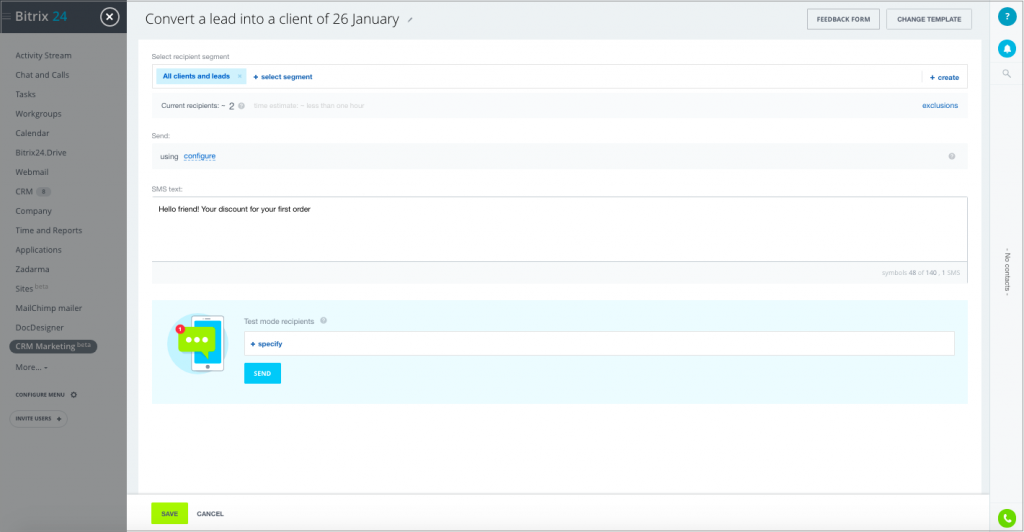The height and width of the screenshot is (532, 1024).
Task: Open Company menu item
Action: click(x=33, y=211)
